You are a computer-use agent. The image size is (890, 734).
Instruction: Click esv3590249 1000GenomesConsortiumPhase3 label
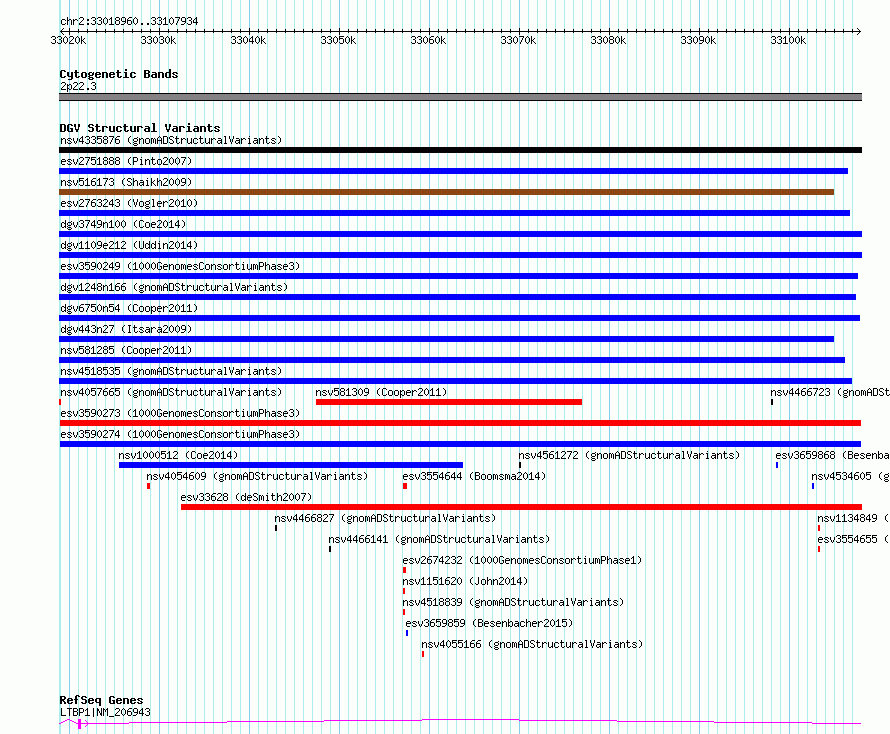click(x=180, y=266)
